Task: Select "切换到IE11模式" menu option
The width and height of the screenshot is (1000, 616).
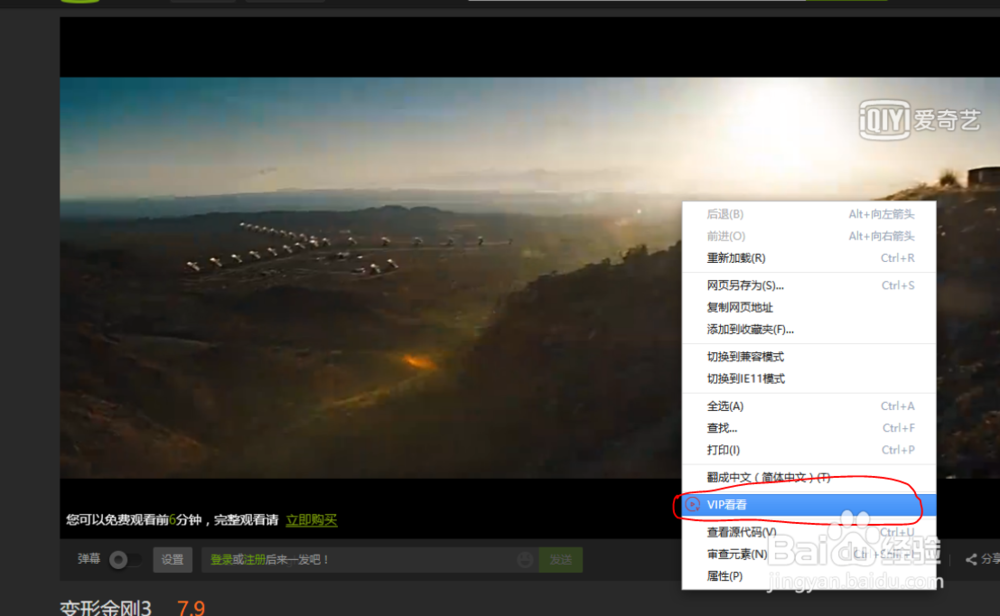Action: 809,379
